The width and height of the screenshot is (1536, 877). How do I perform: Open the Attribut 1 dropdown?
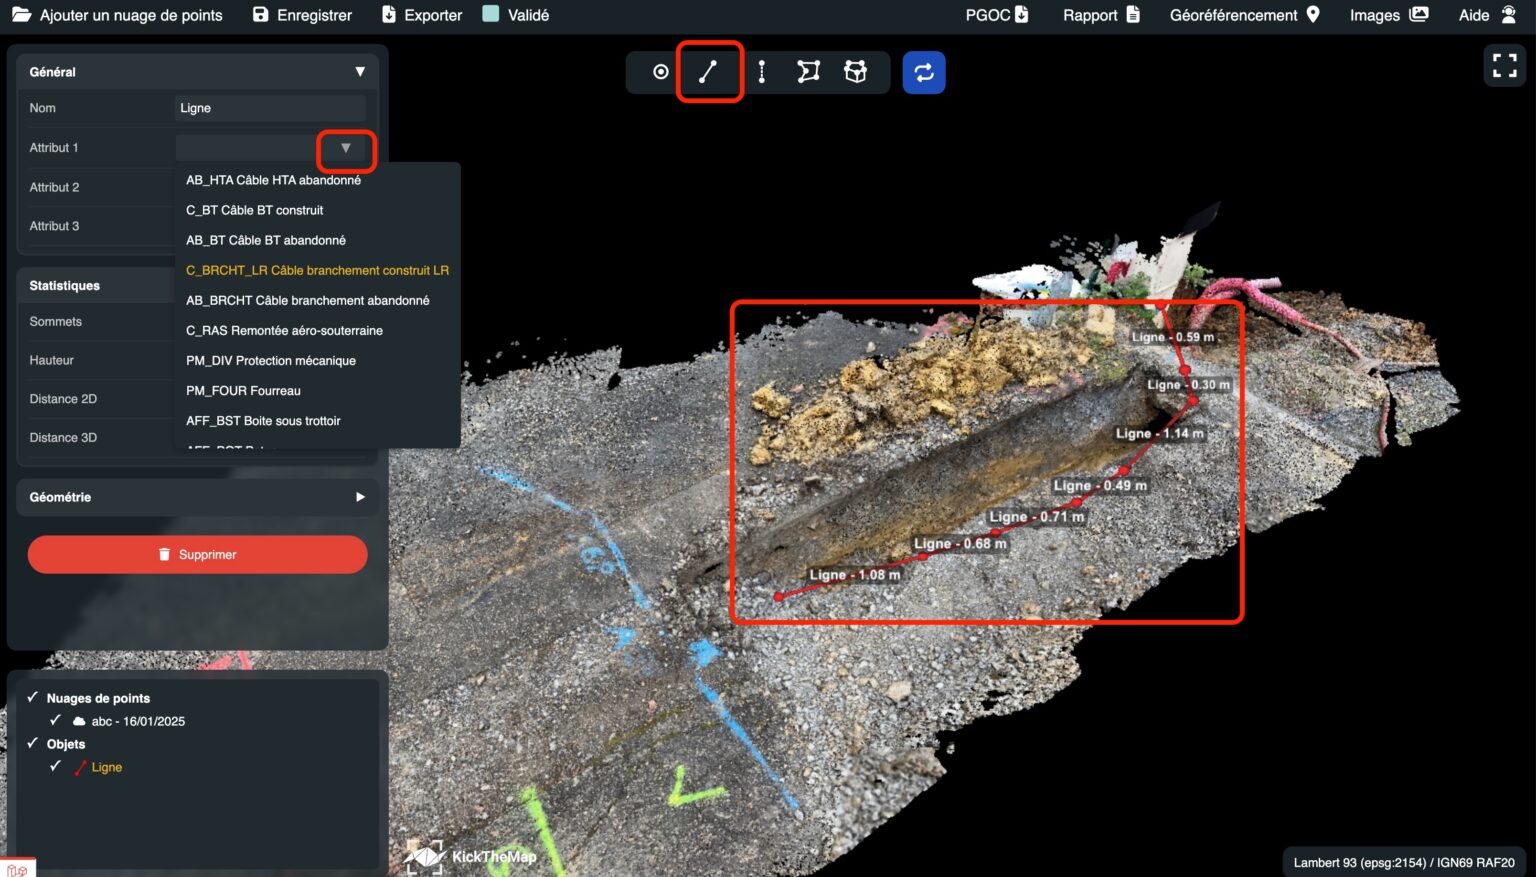[x=346, y=147]
